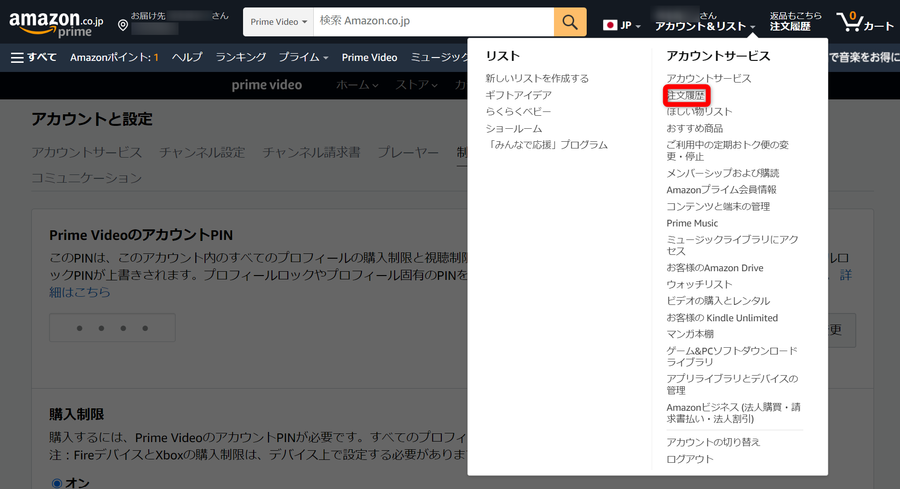Click ビデオの購入とレンタル link
Image resolution: width=900 pixels, height=489 pixels.
coord(718,301)
